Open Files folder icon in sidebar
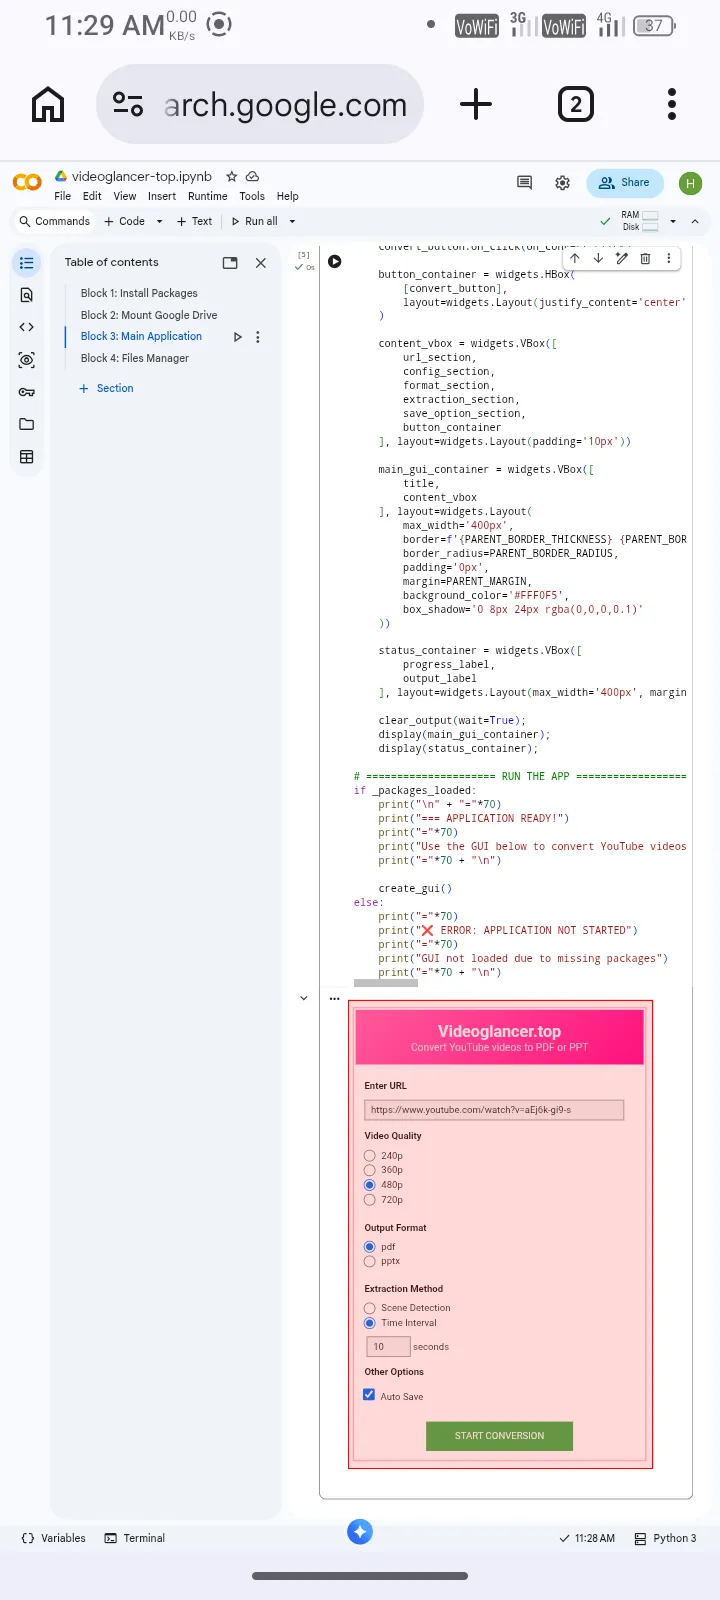Viewport: 720px width, 1600px height. pyautogui.click(x=27, y=424)
